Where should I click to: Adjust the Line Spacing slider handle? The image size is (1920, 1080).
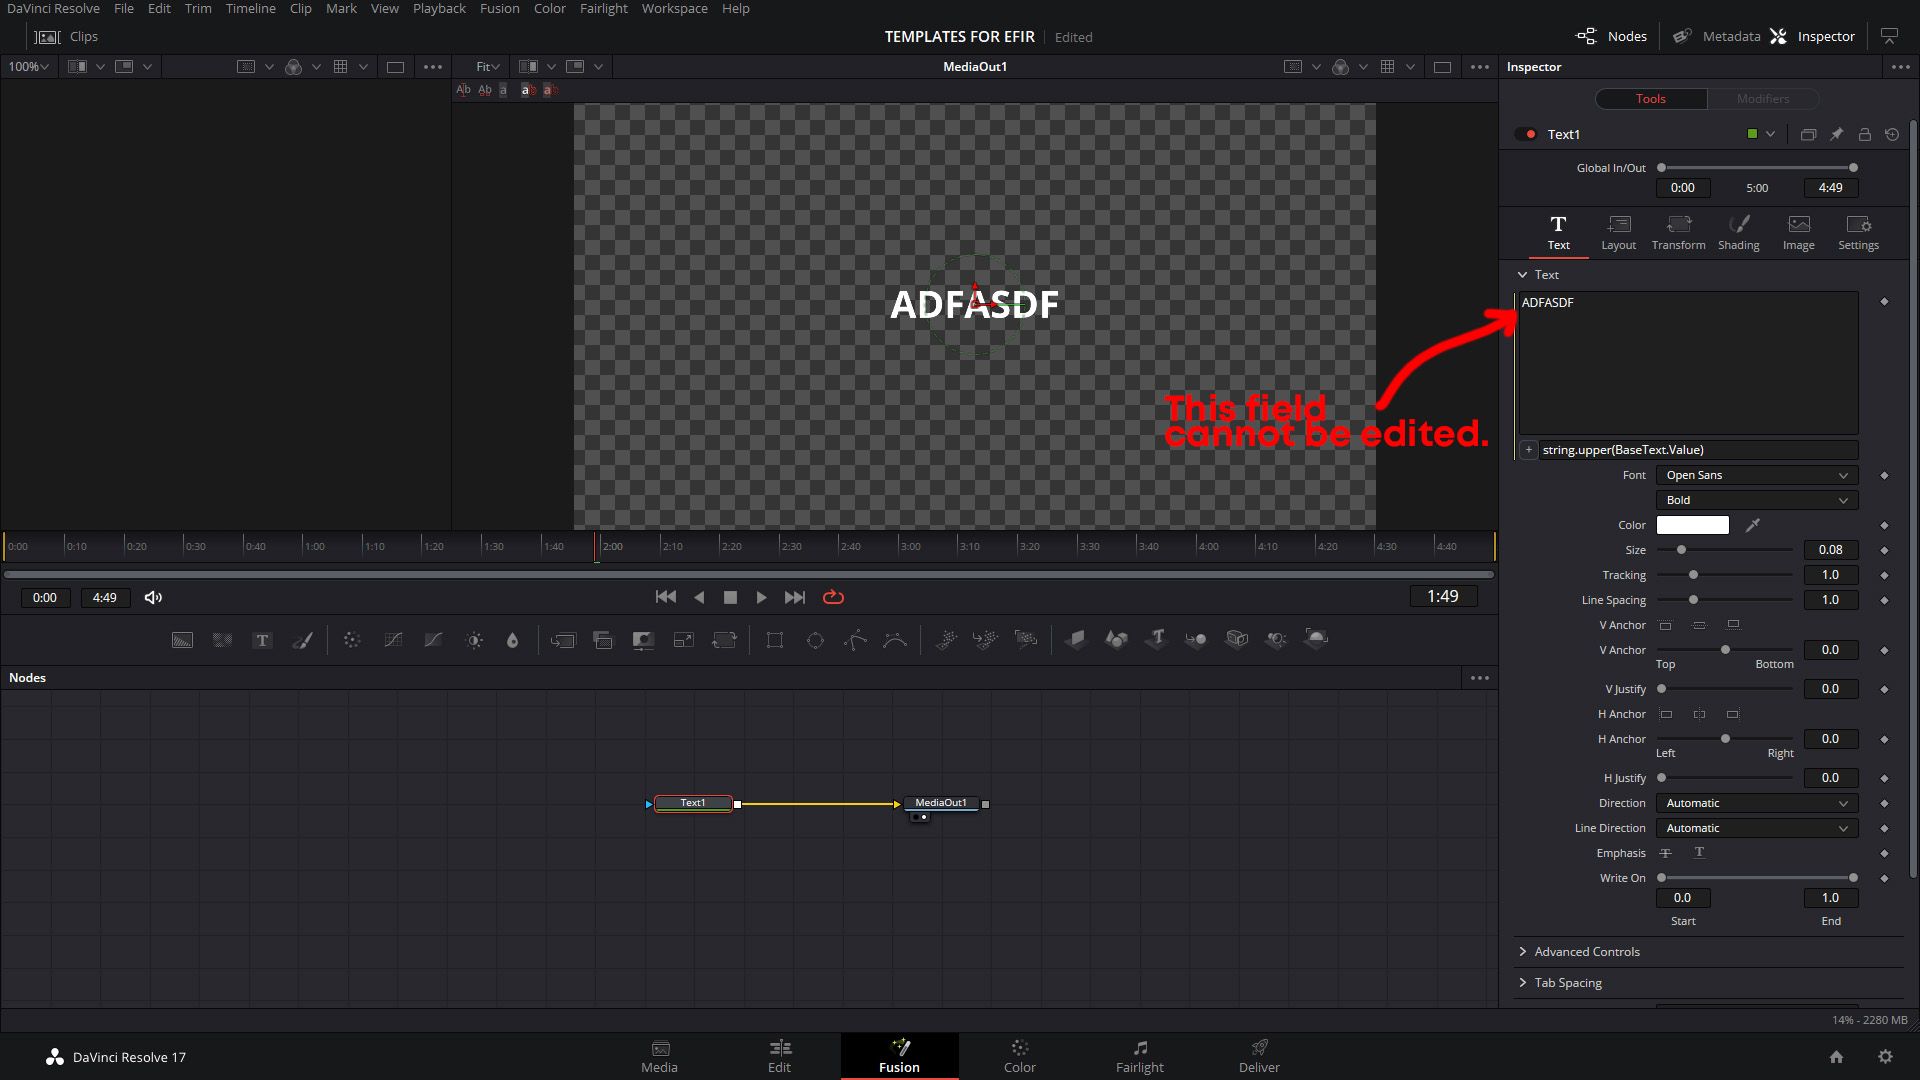tap(1693, 600)
